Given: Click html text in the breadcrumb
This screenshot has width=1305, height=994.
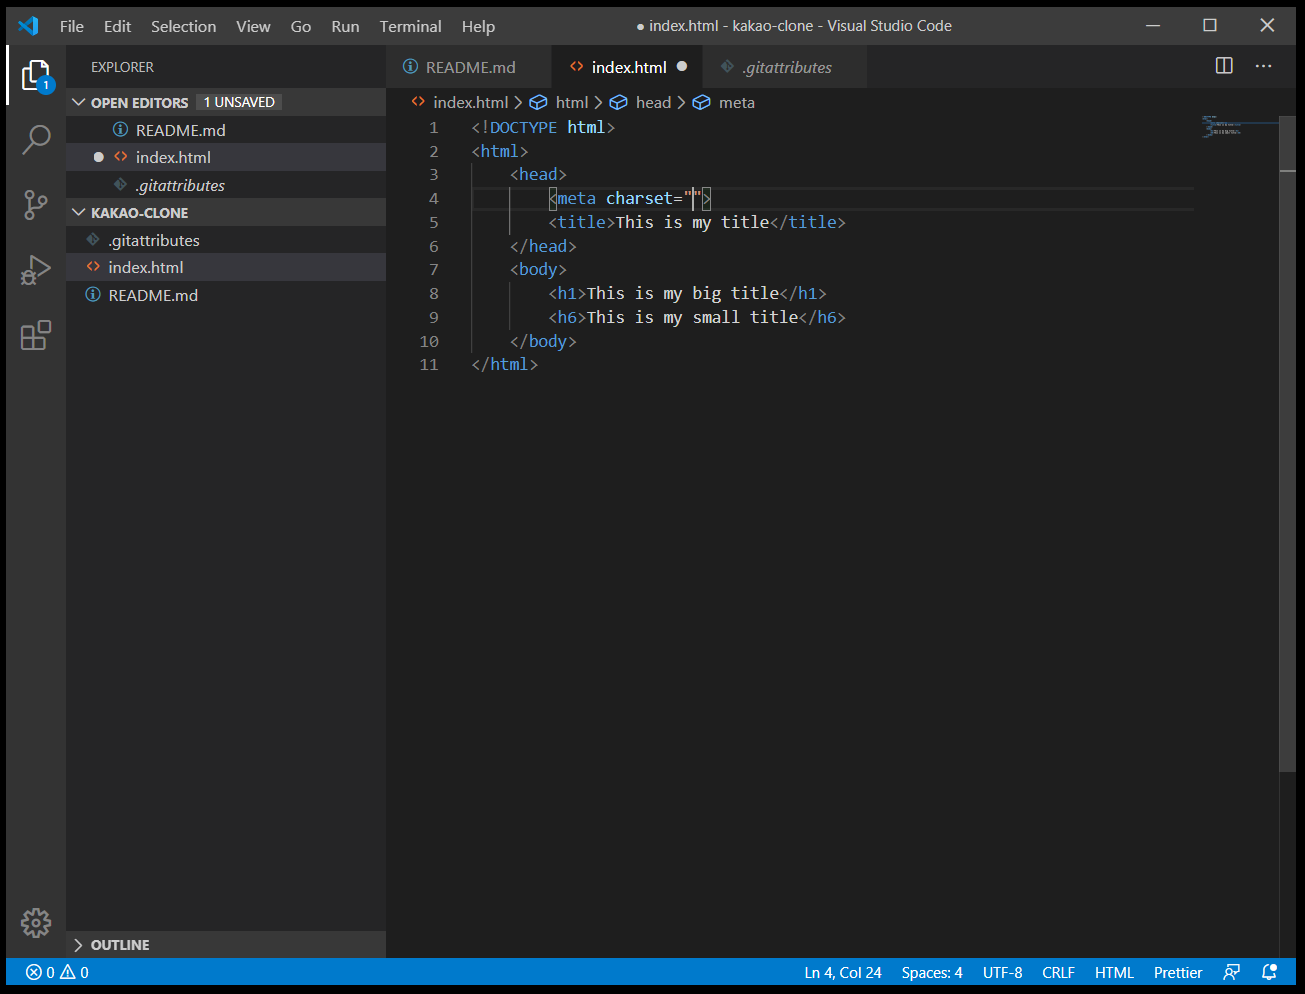Looking at the screenshot, I should pyautogui.click(x=572, y=102).
